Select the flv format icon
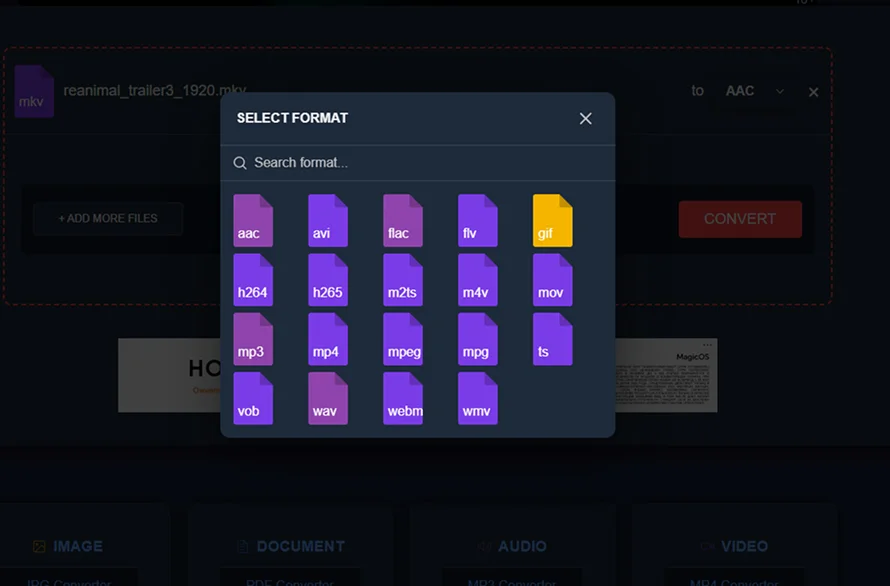This screenshot has width=890, height=586. [x=478, y=220]
